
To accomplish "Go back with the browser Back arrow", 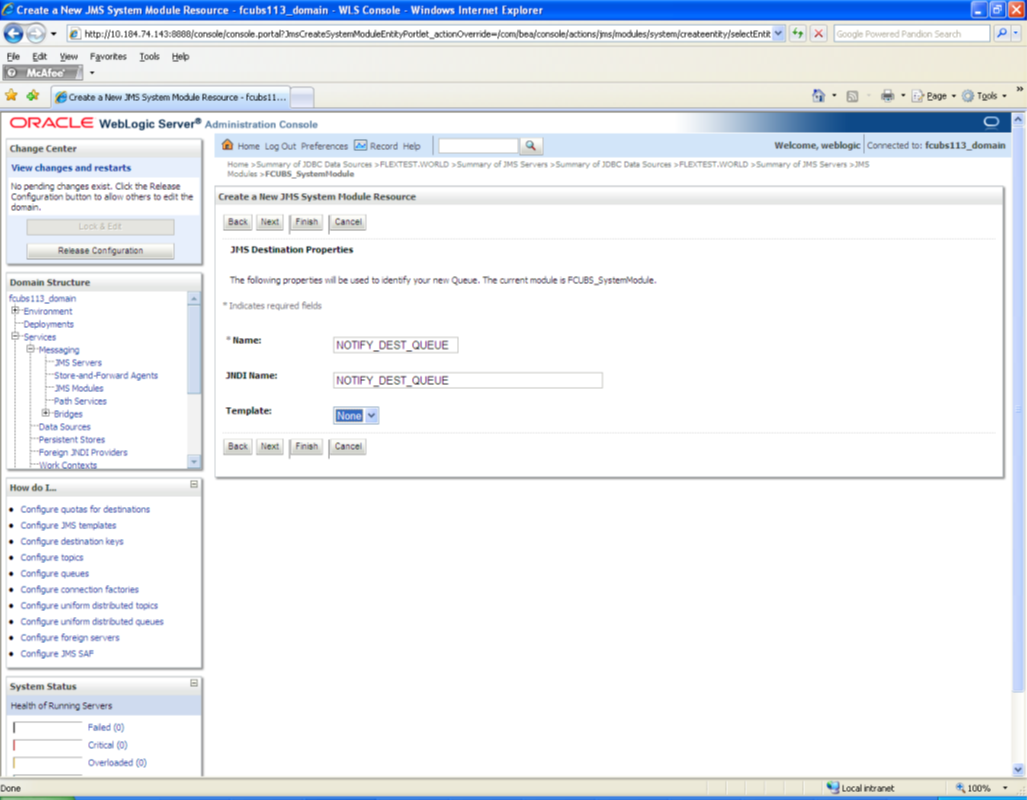I will click(14, 33).
